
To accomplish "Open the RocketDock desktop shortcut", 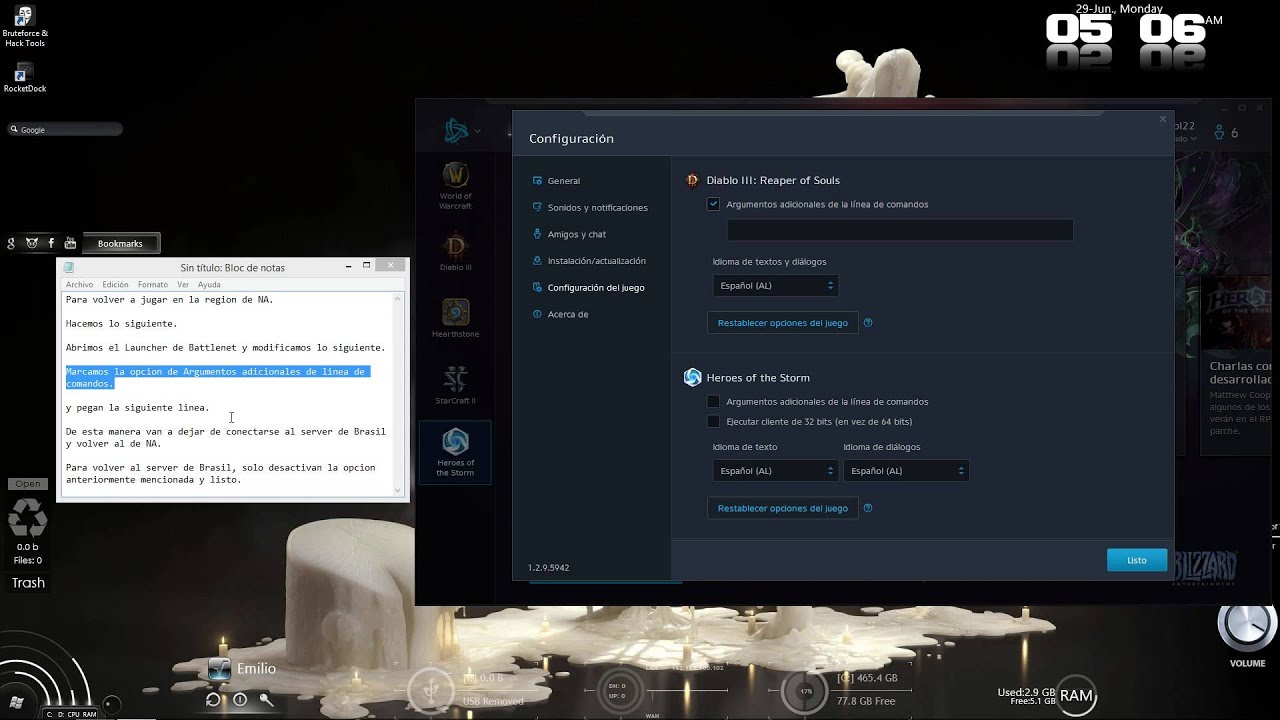I will 25,78.
